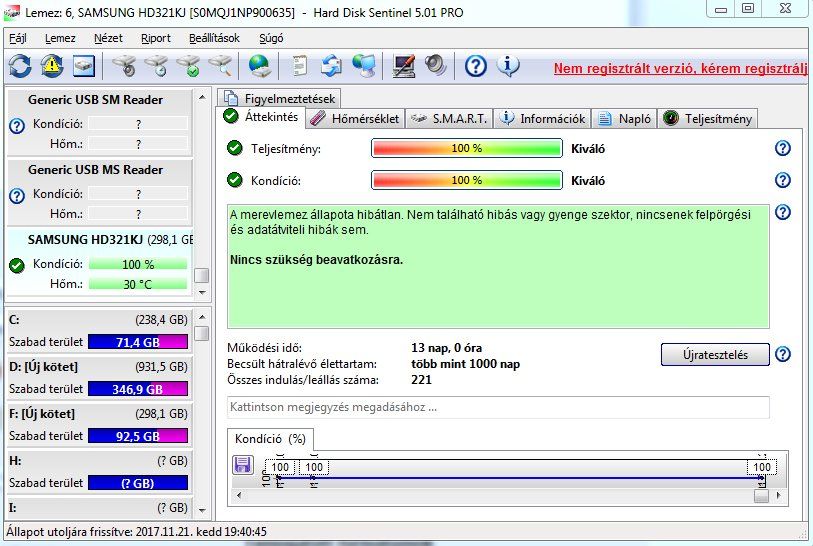Image resolution: width=813 pixels, height=546 pixels.
Task: Click the red Nem regisztrált verzió link
Action: click(681, 68)
